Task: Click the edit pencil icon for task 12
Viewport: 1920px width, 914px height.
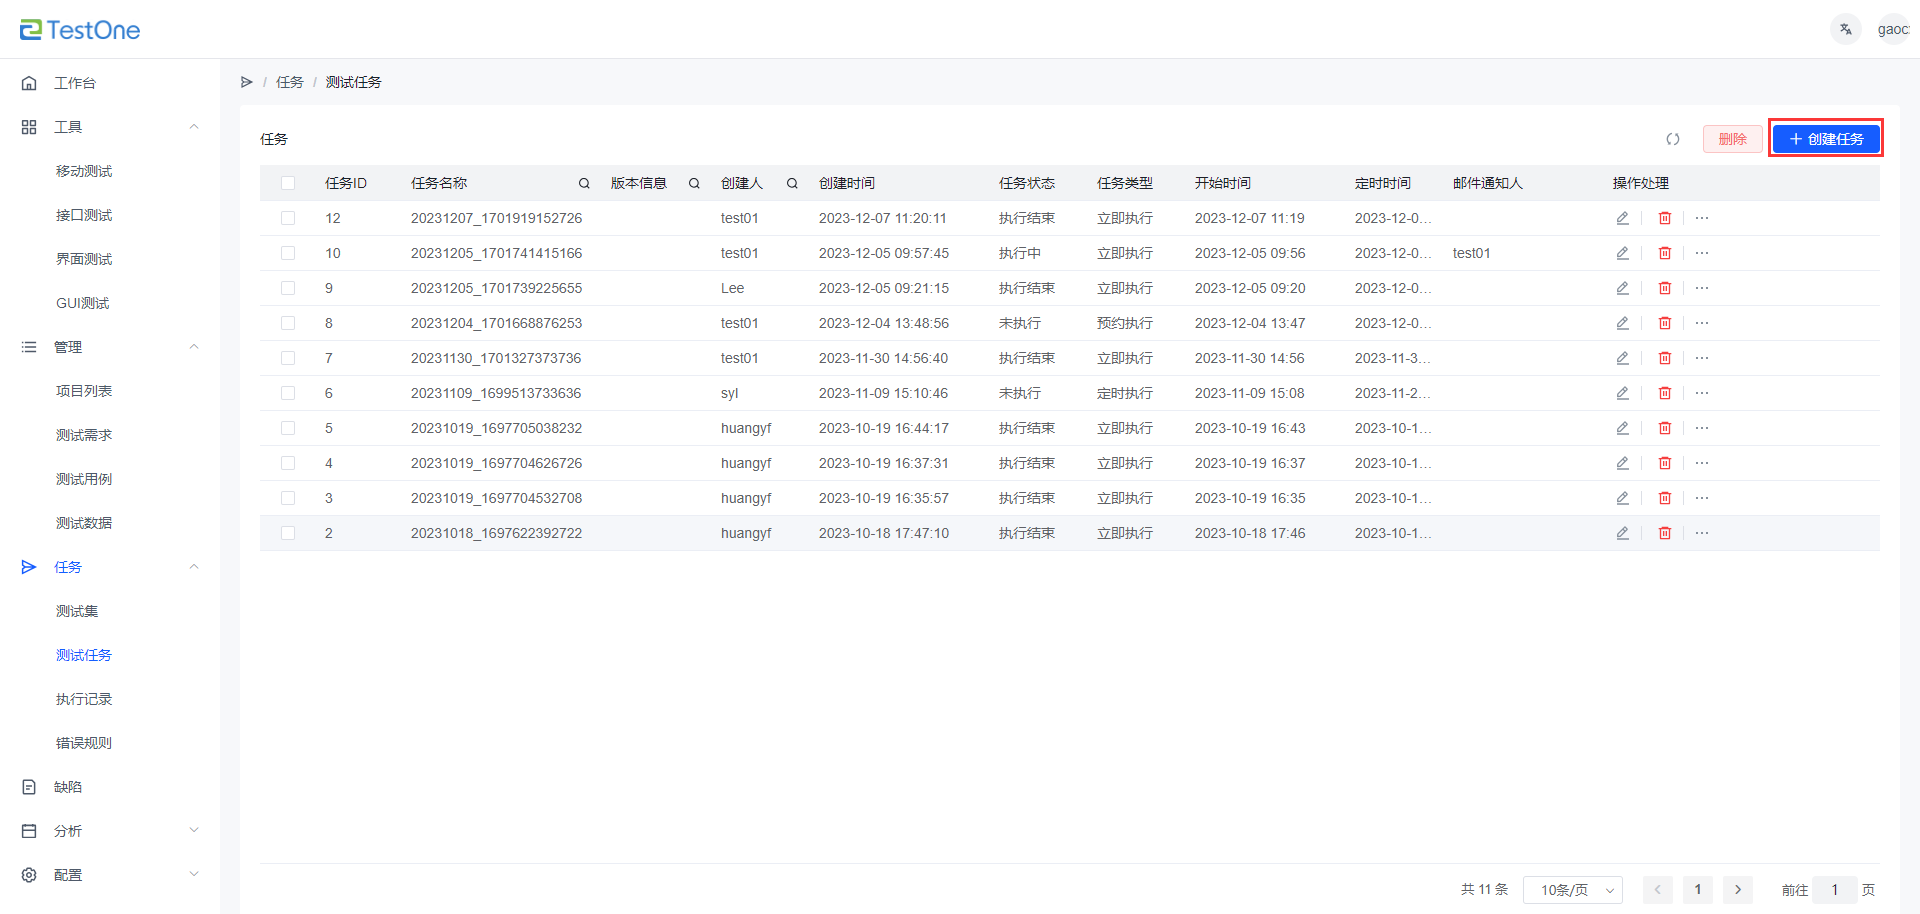Action: (1622, 218)
